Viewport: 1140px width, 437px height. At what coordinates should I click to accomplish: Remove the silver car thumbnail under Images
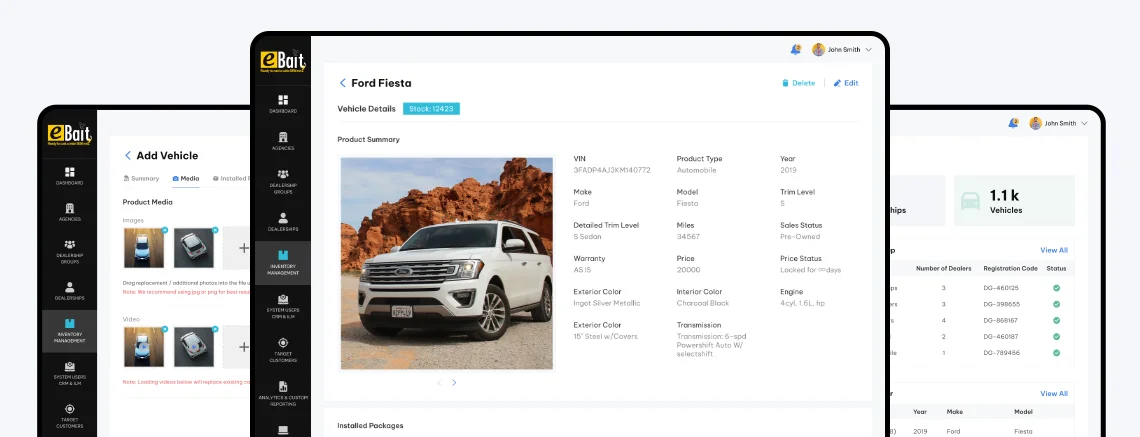pyautogui.click(x=215, y=230)
